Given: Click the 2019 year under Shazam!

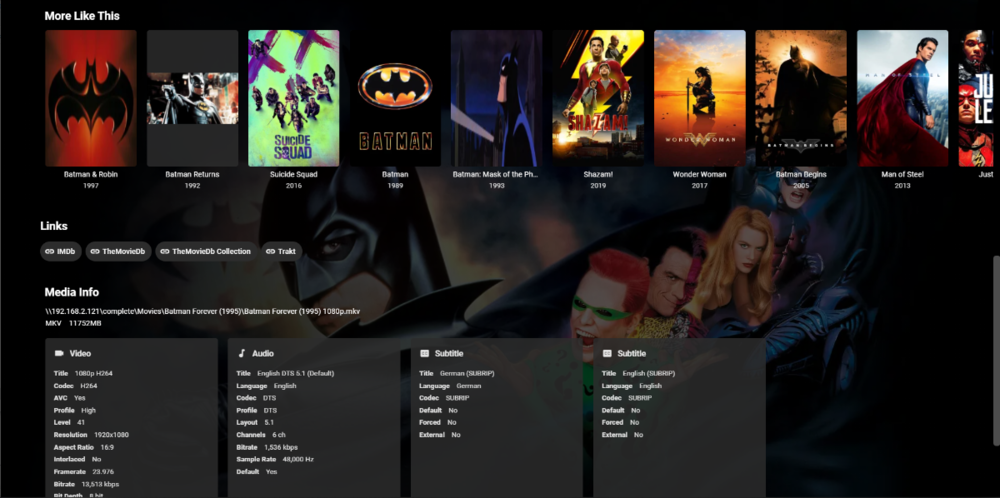Looking at the screenshot, I should tap(598, 186).
